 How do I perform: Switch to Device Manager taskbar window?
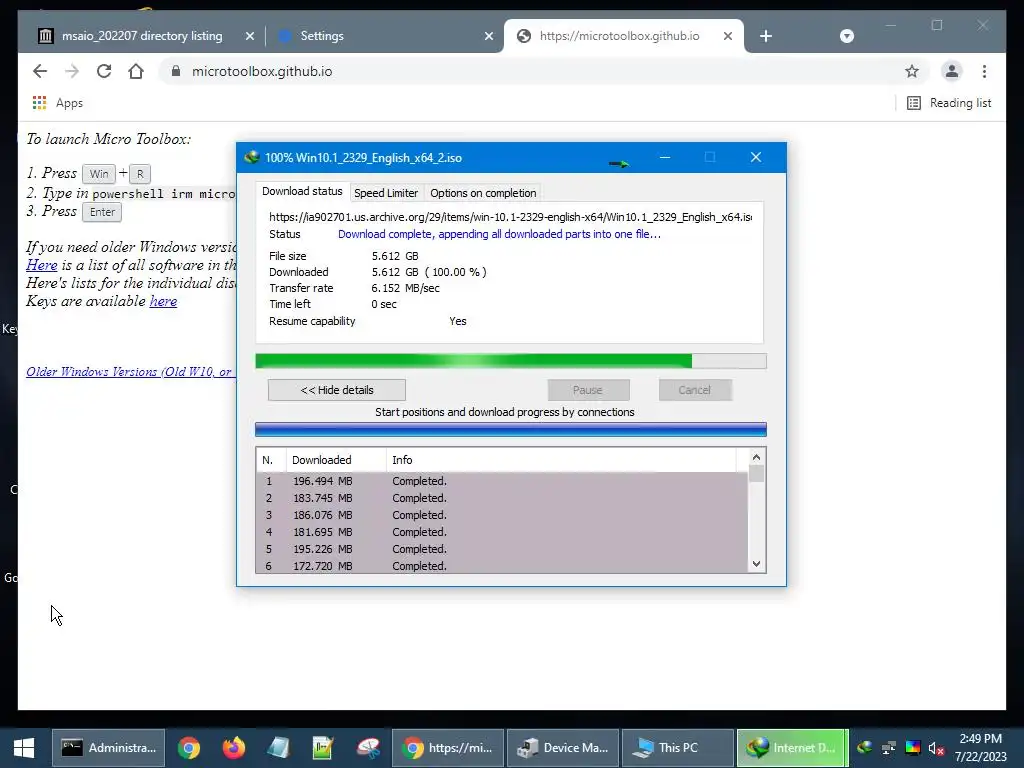(563, 748)
